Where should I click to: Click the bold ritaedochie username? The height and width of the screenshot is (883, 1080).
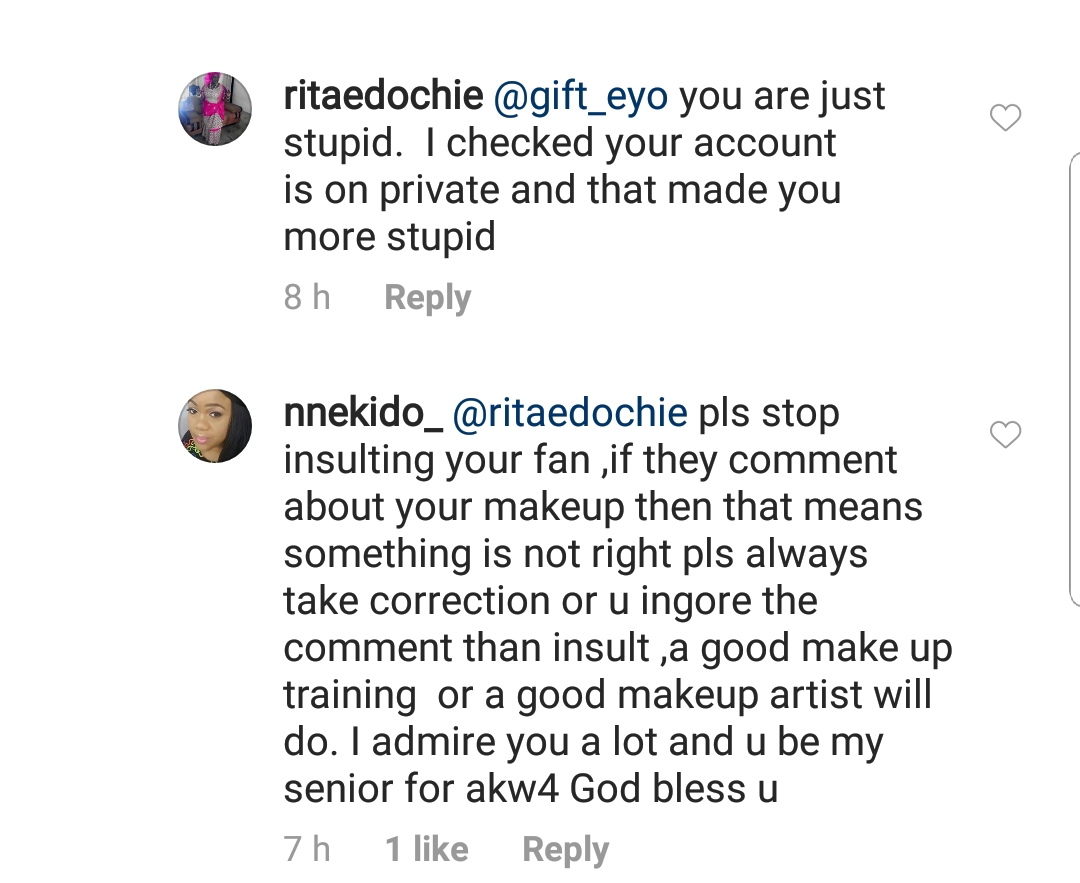[x=383, y=96]
